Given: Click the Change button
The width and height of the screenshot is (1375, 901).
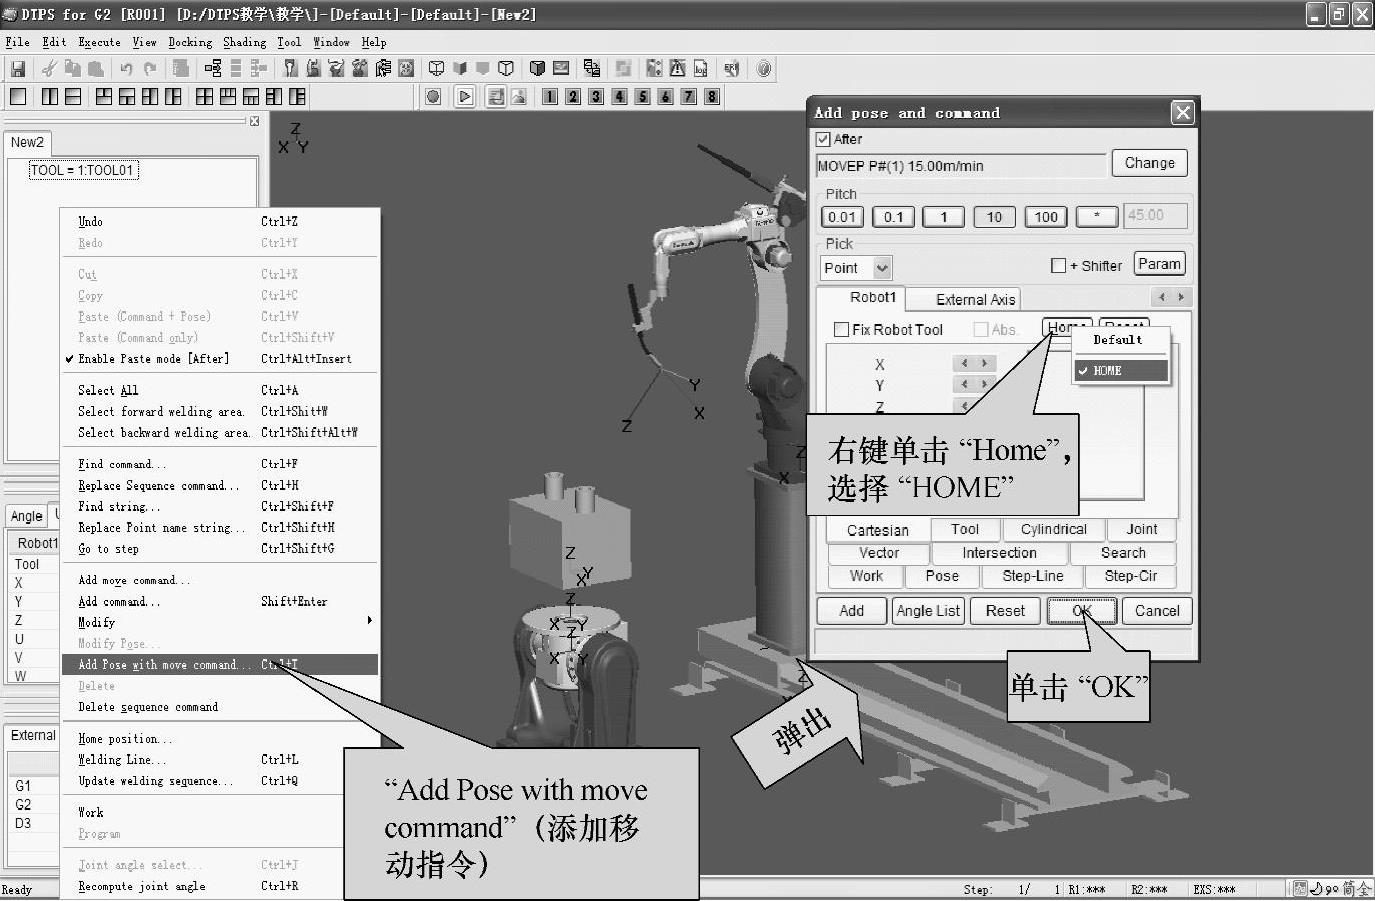Looking at the screenshot, I should click(1149, 163).
